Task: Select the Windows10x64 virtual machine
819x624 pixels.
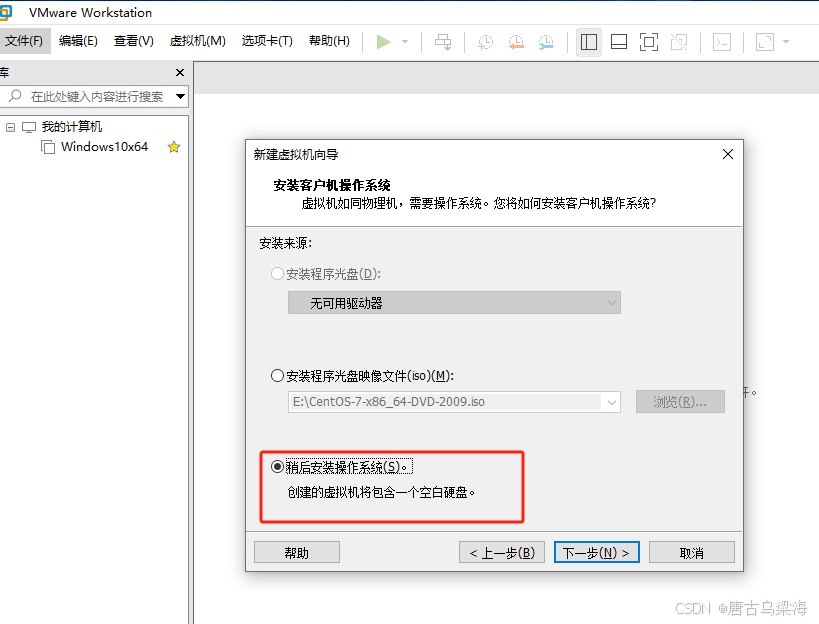Action: click(104, 147)
